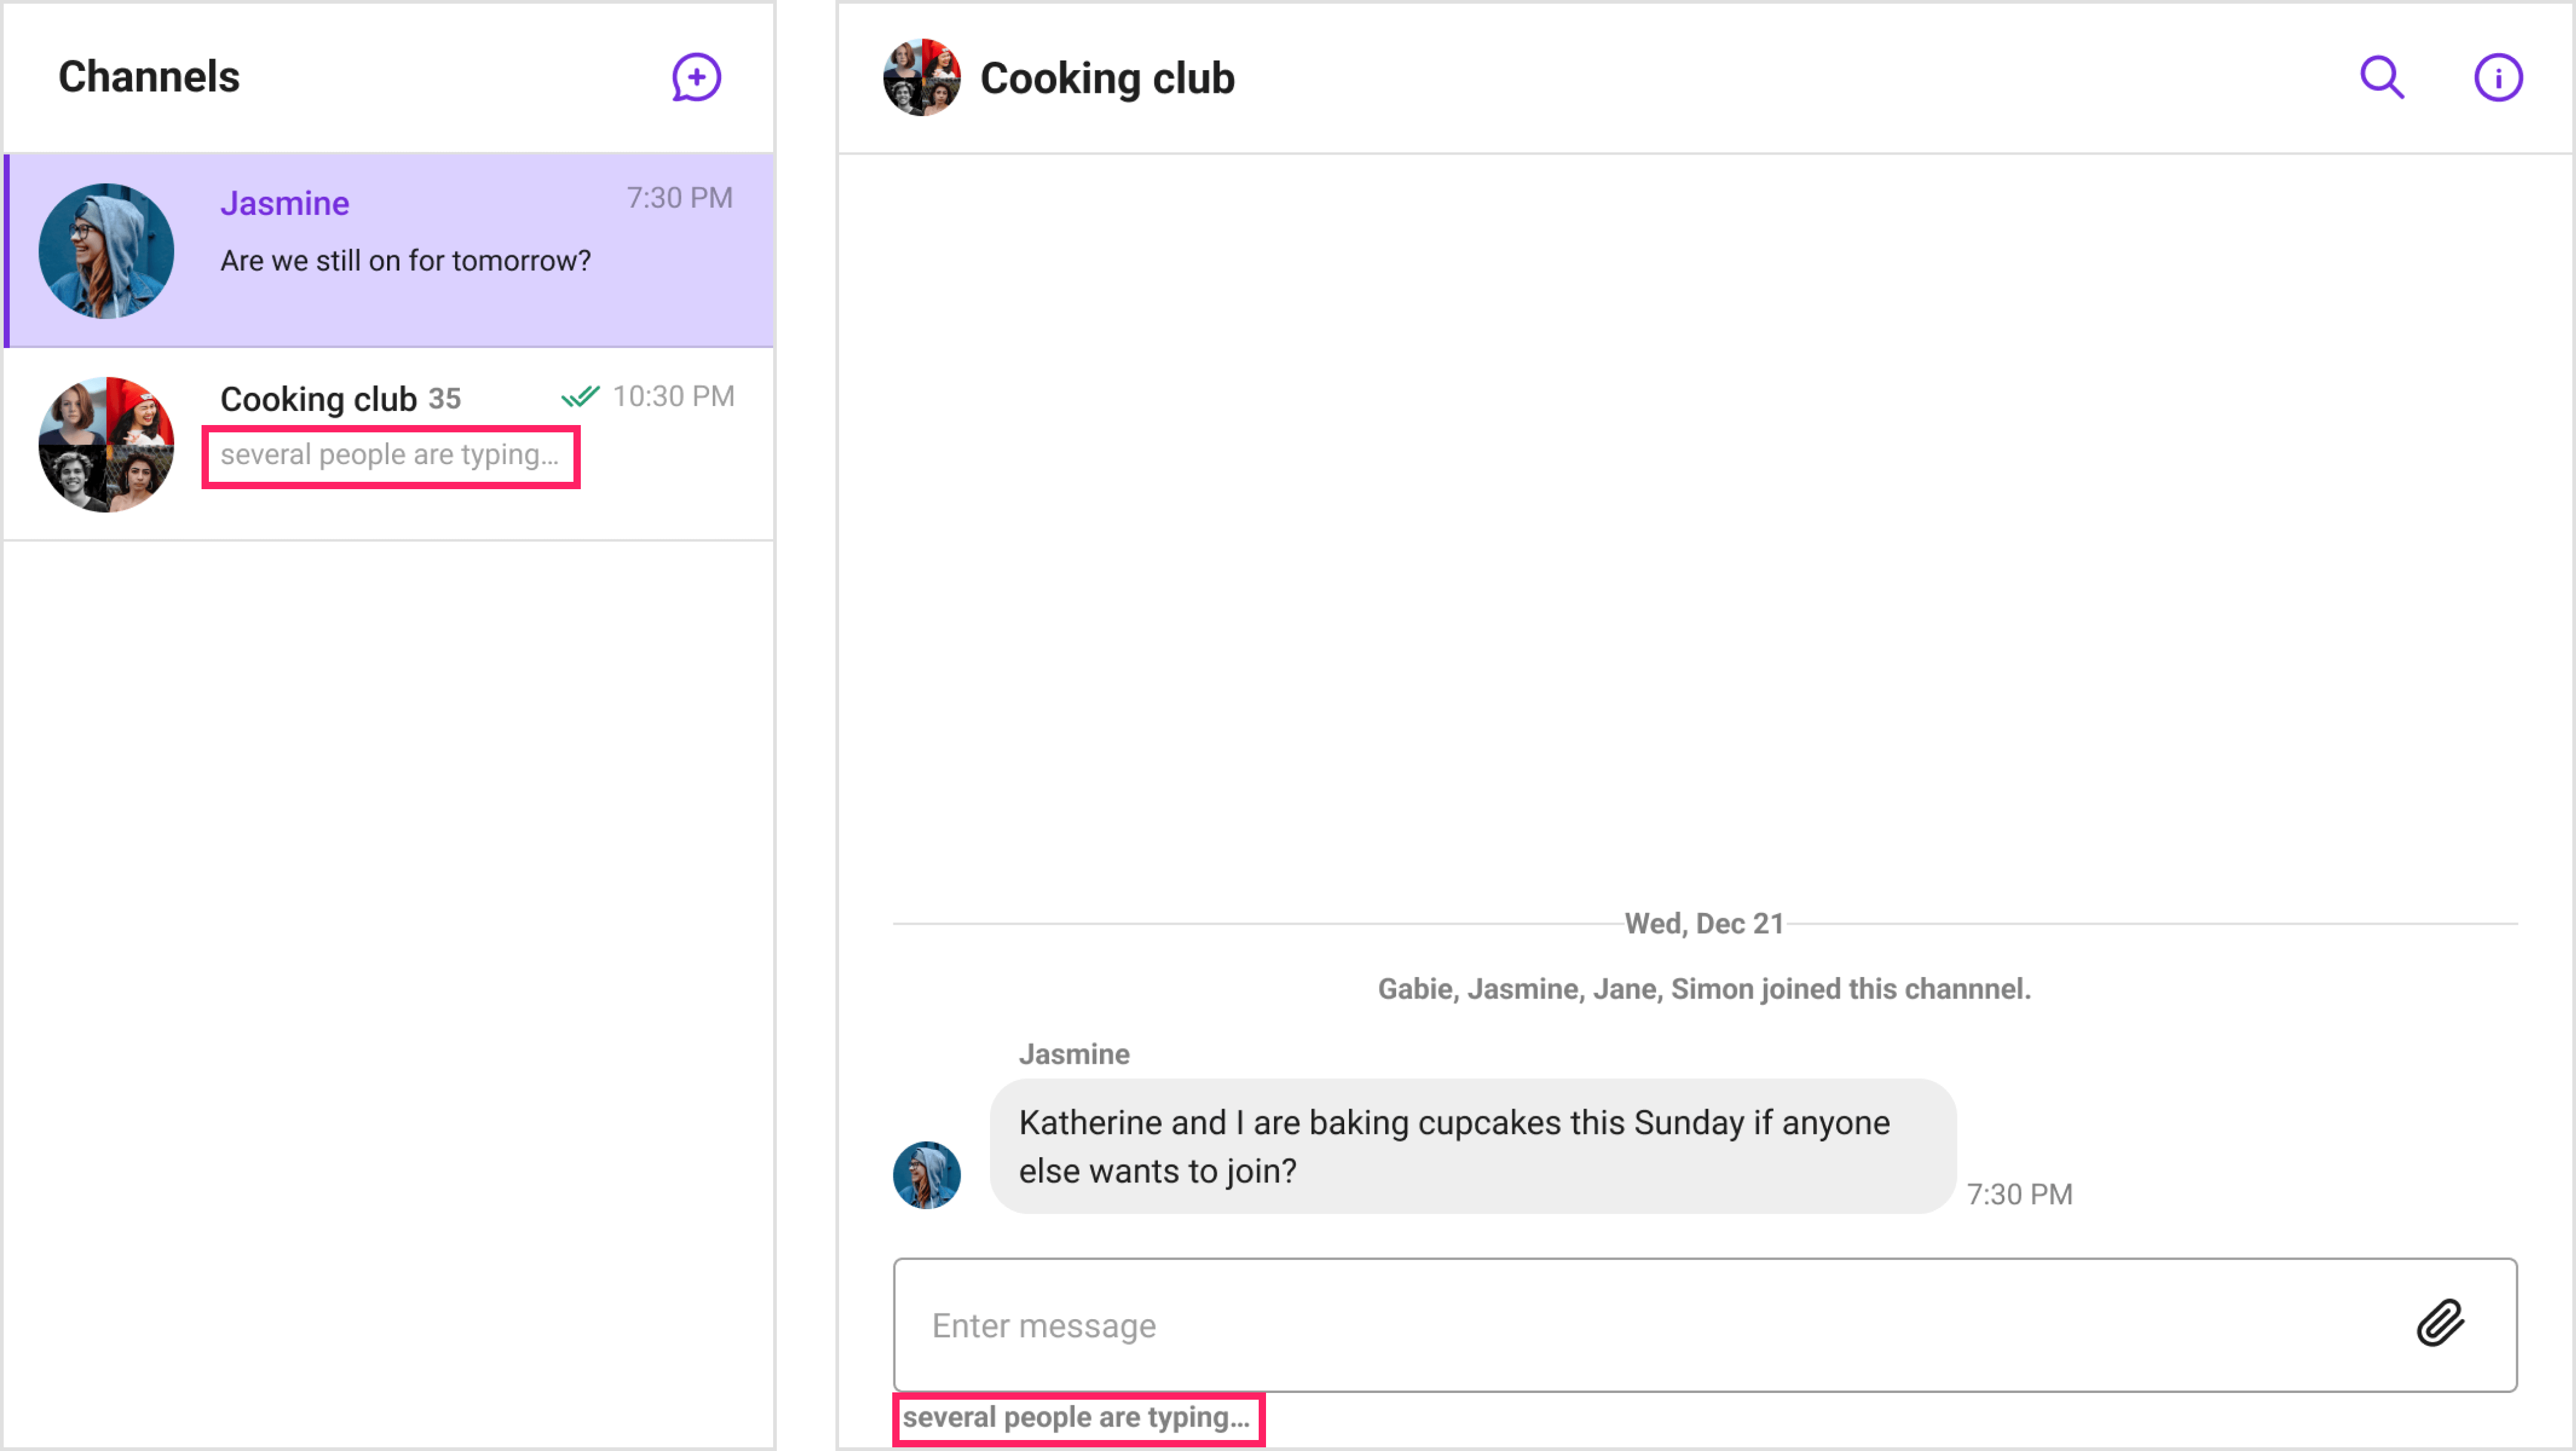Viewport: 2576px width, 1451px height.
Task: Open channel information panel
Action: pos(2498,77)
